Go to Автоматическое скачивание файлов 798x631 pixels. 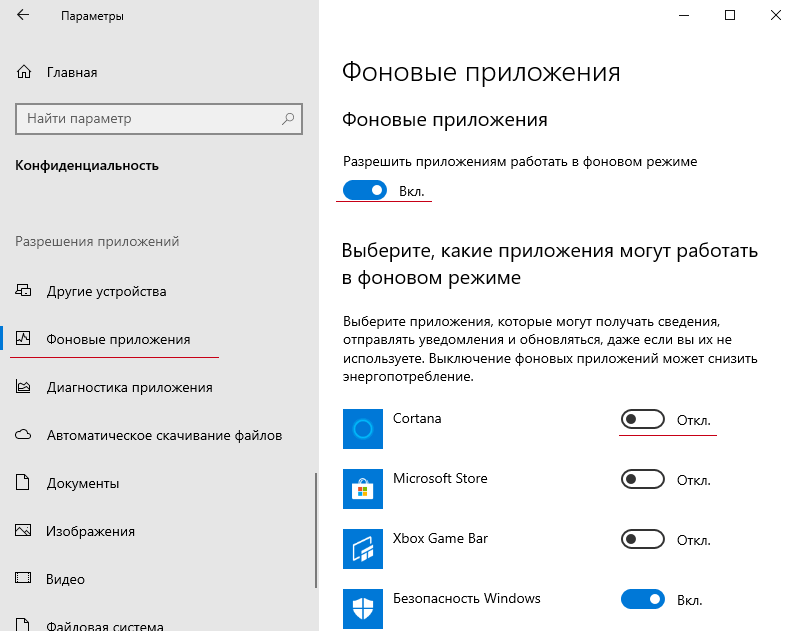pos(164,436)
